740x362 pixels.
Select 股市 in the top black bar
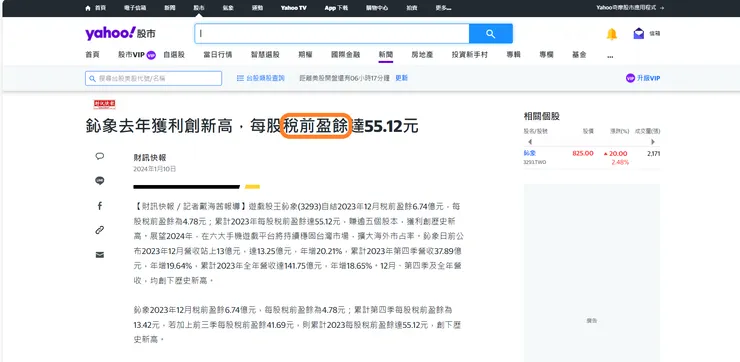pos(199,8)
